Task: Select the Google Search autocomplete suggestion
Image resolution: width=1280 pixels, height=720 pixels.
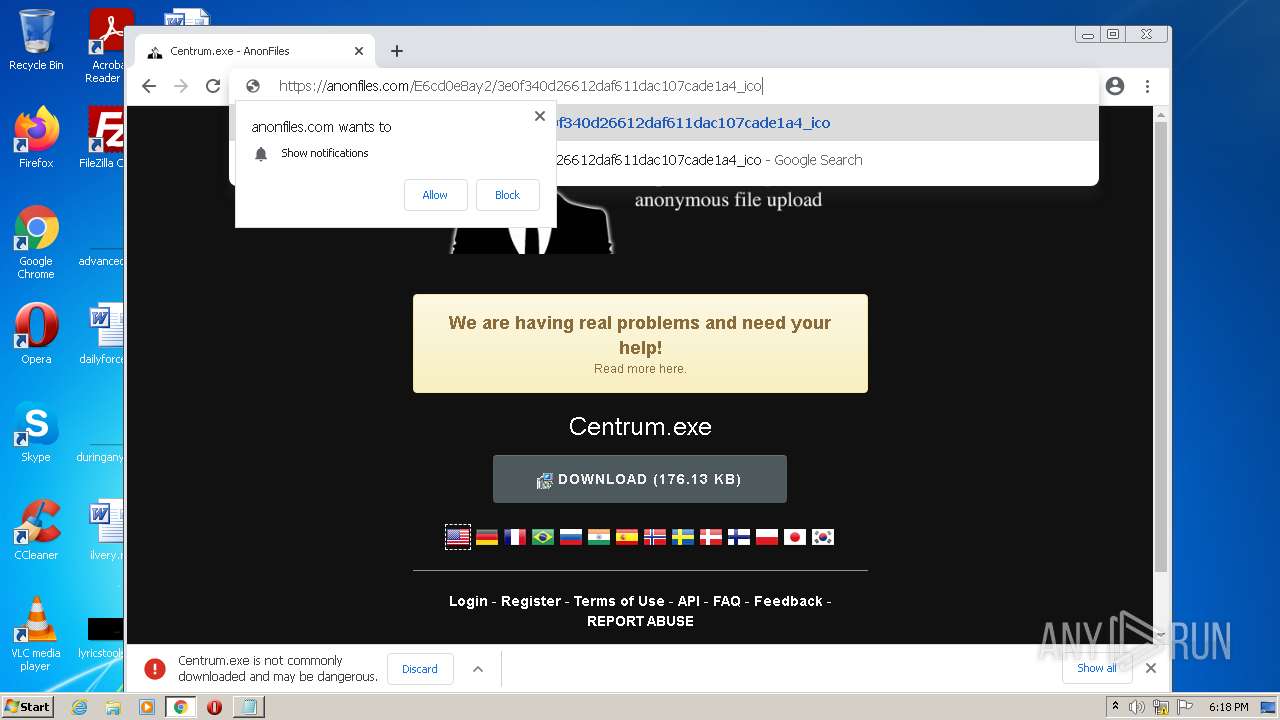Action: [666, 160]
